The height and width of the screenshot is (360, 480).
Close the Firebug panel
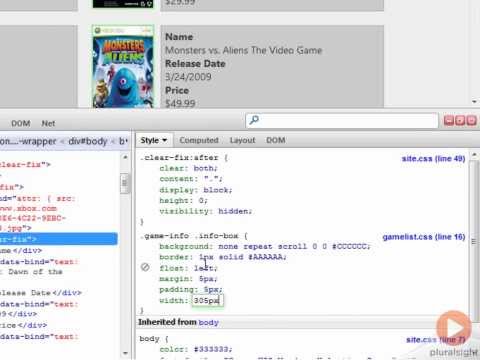tap(471, 120)
